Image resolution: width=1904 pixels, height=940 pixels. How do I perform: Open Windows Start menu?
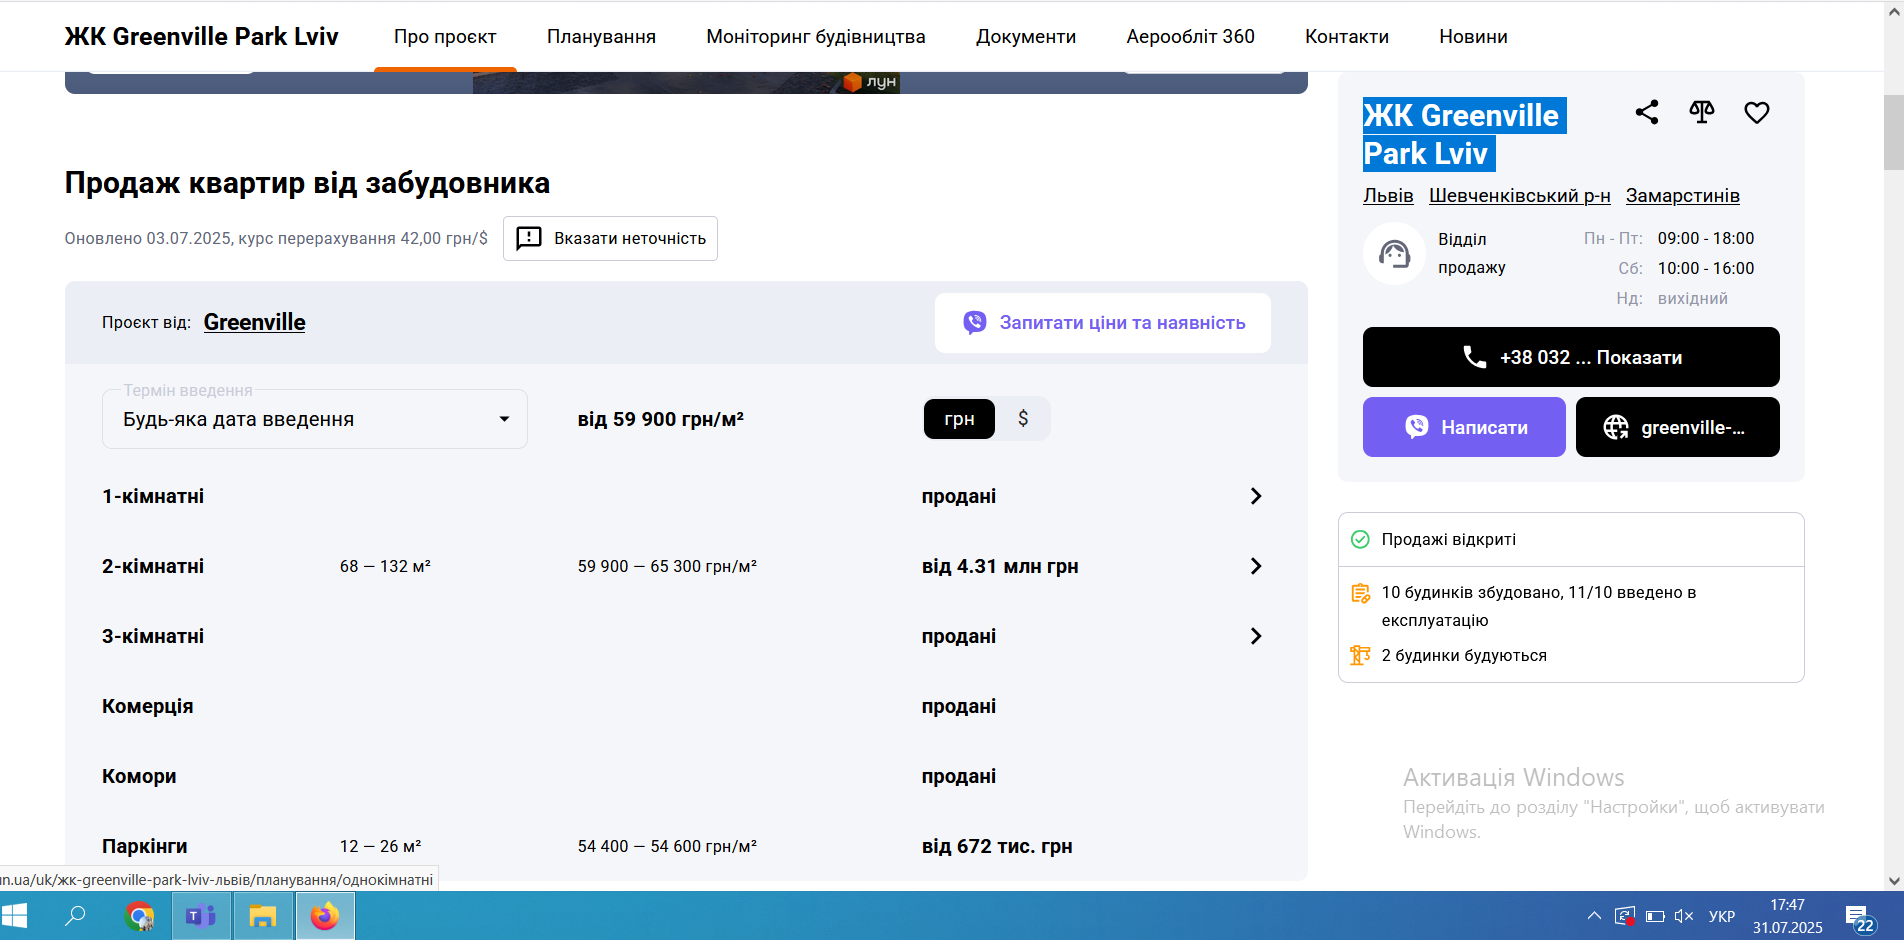pos(15,916)
